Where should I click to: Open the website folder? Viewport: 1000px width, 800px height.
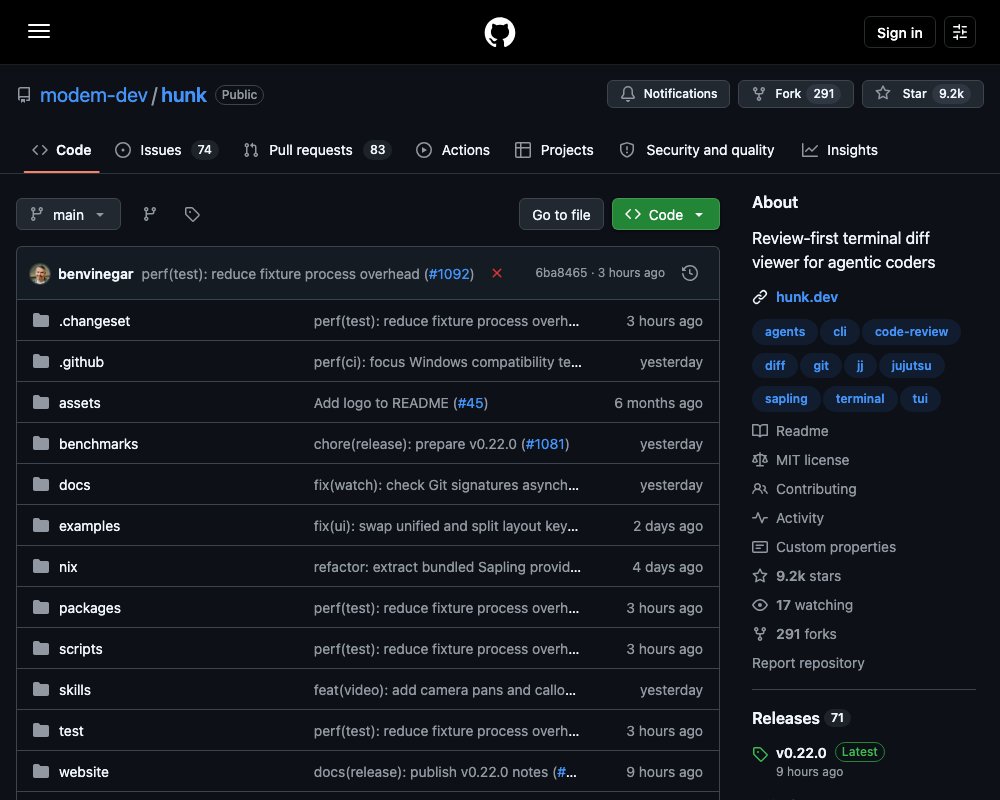pos(84,772)
